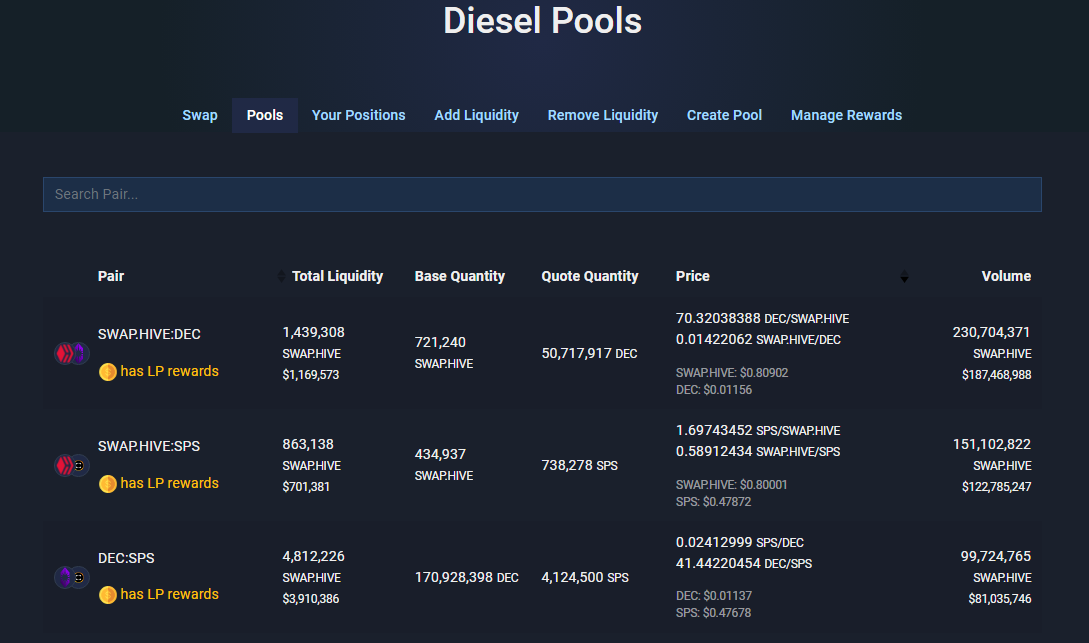
Task: Click the Quote Quantity column header
Action: [590, 276]
